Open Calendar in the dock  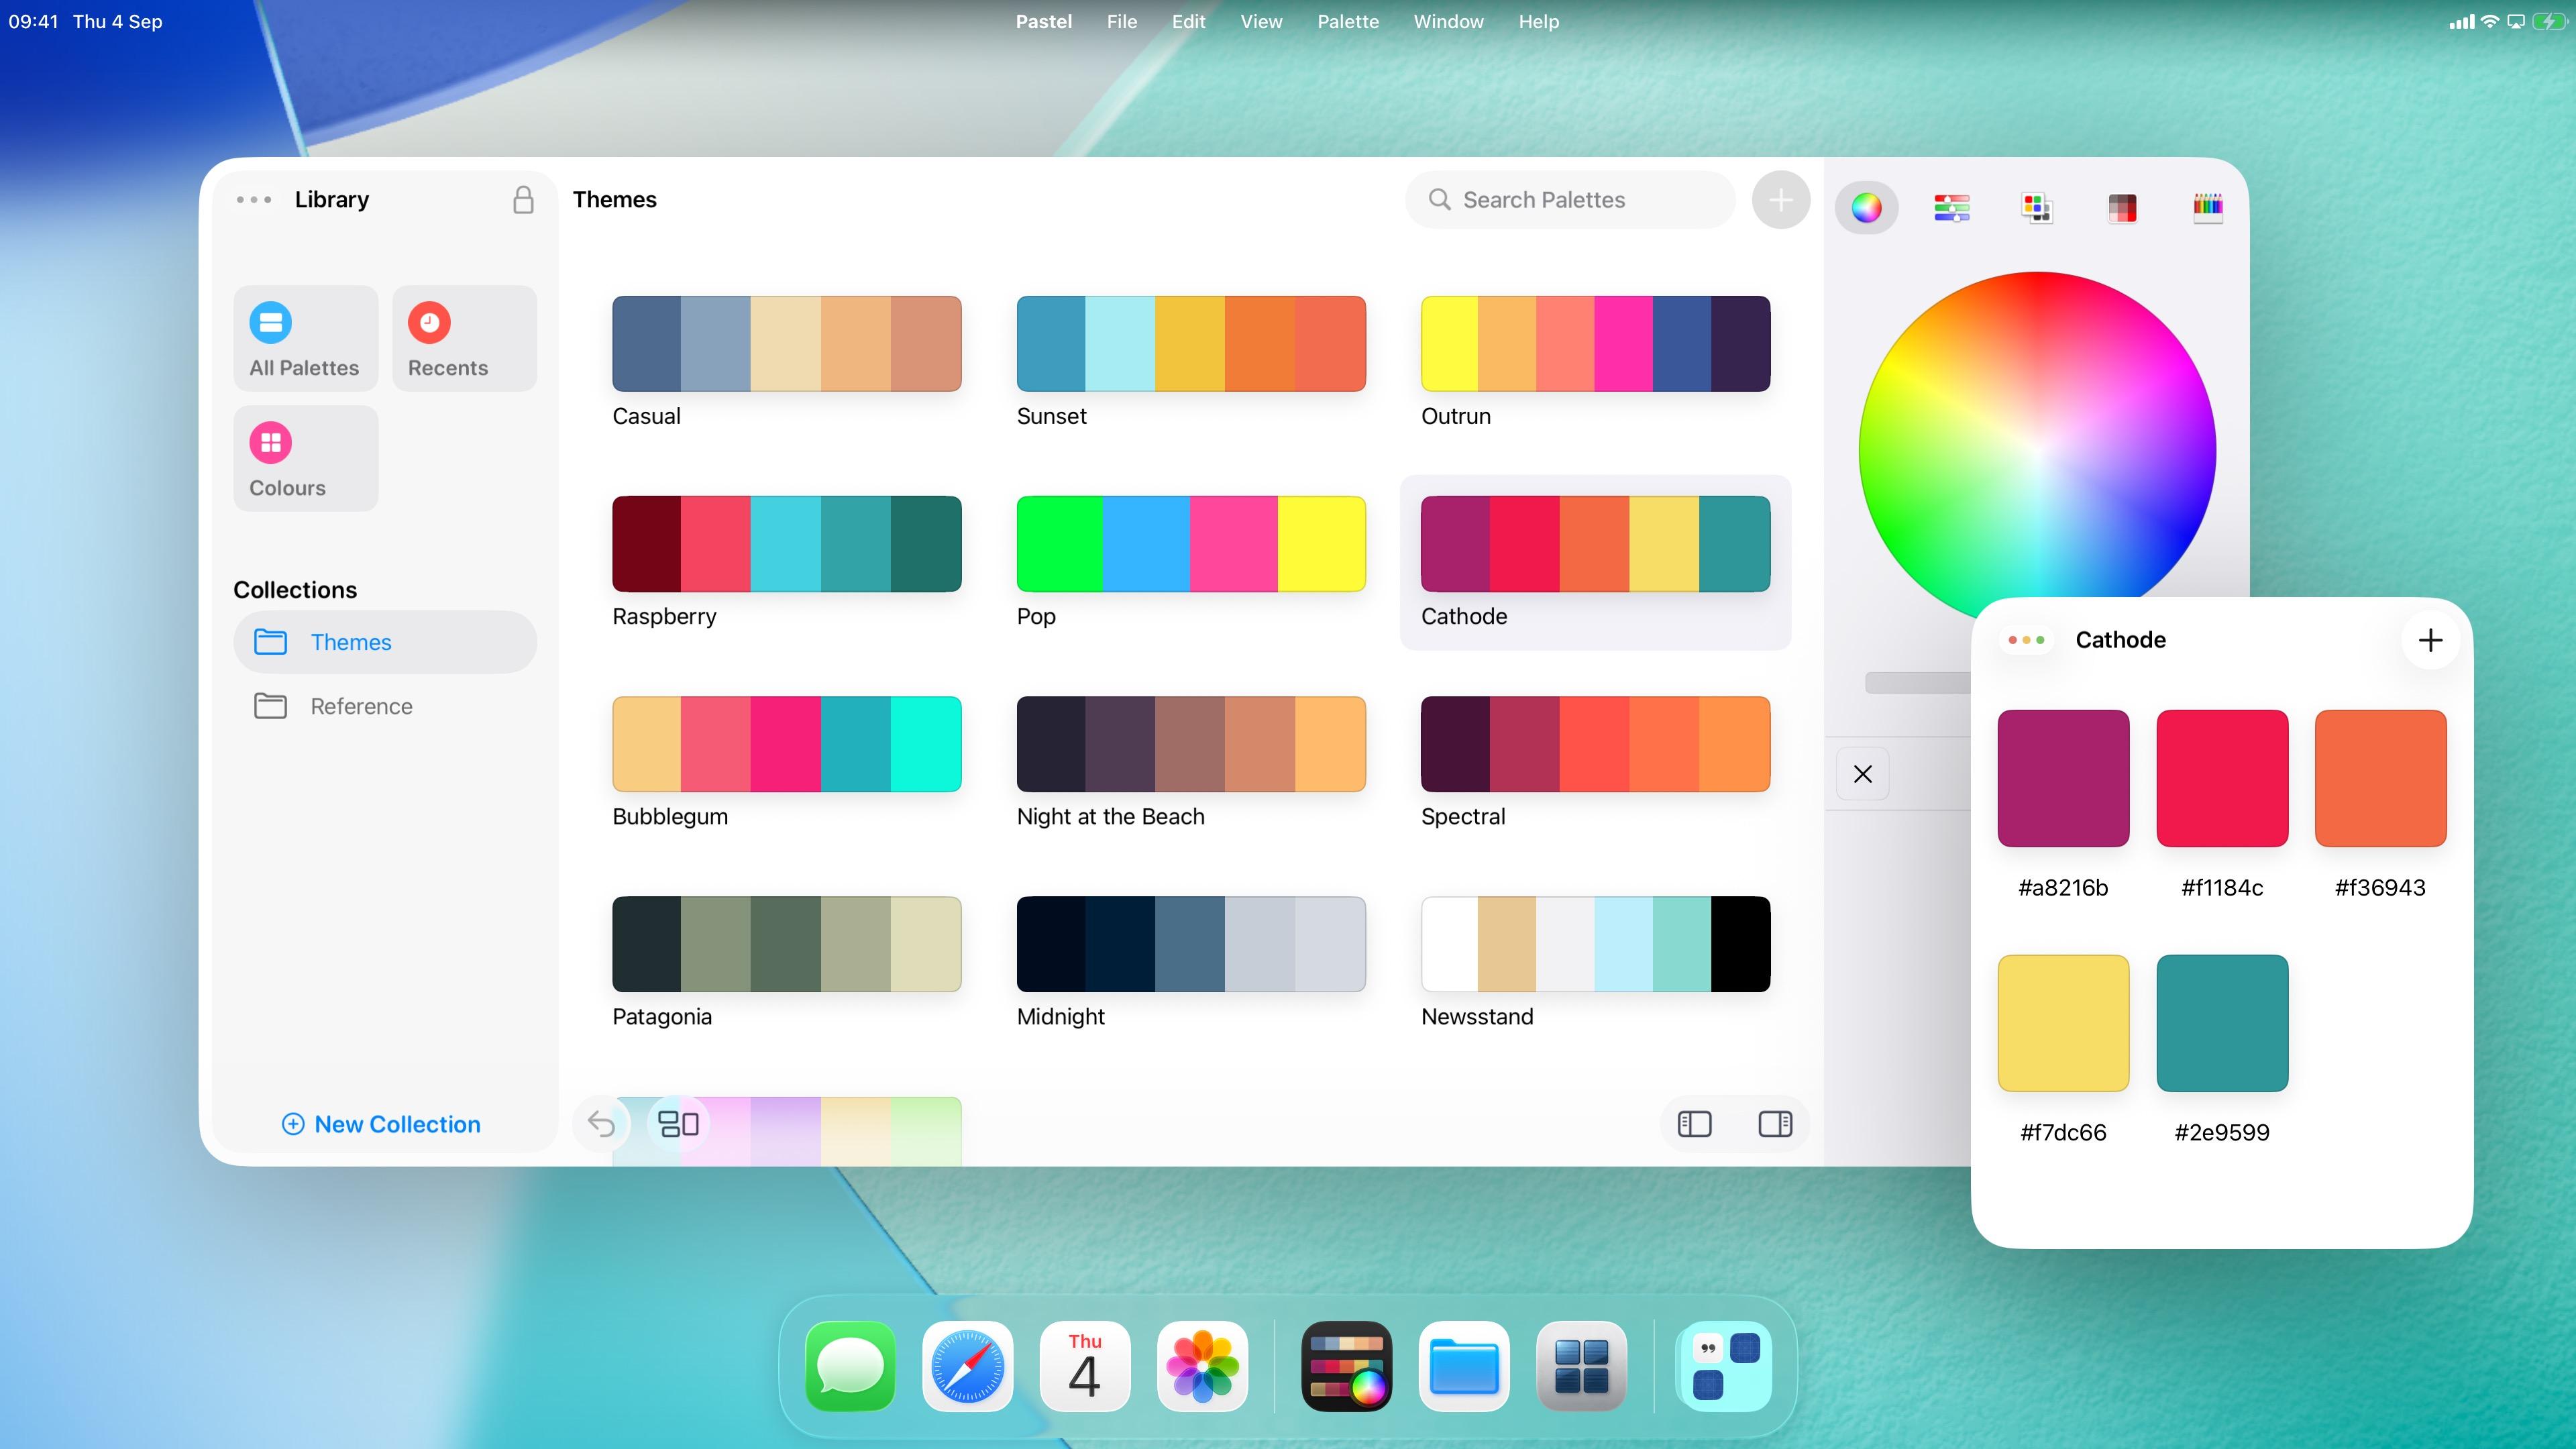pyautogui.click(x=1085, y=1366)
